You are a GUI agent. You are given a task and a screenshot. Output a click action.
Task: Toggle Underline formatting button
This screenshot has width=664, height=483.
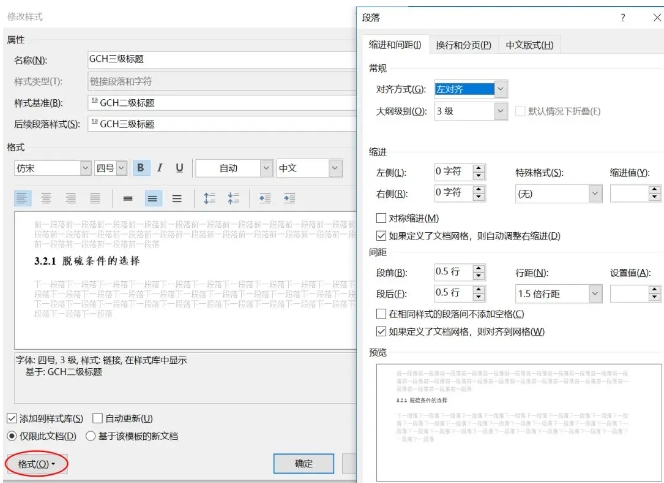179,168
